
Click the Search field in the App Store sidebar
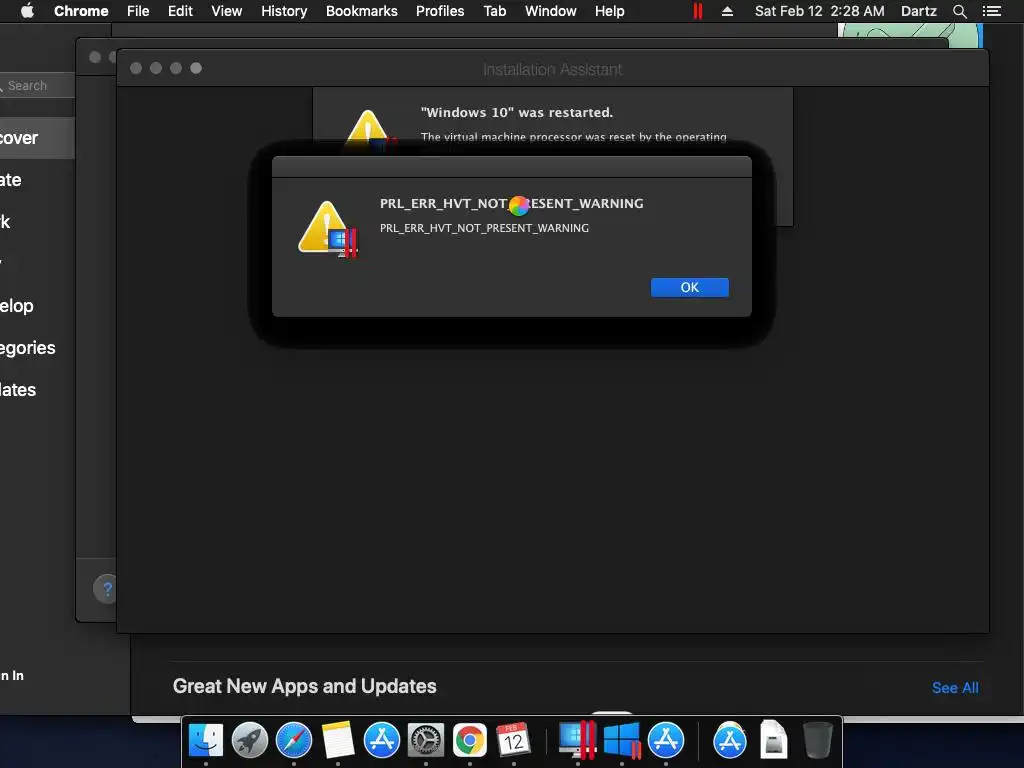click(37, 86)
